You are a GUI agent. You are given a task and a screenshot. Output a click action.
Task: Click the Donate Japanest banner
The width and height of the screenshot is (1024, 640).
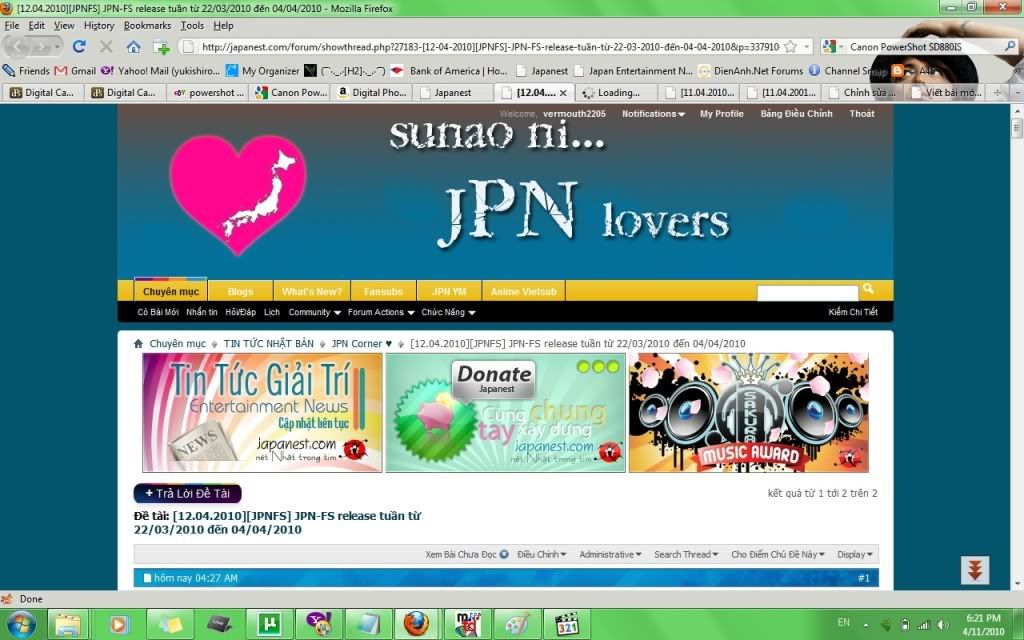click(x=505, y=412)
